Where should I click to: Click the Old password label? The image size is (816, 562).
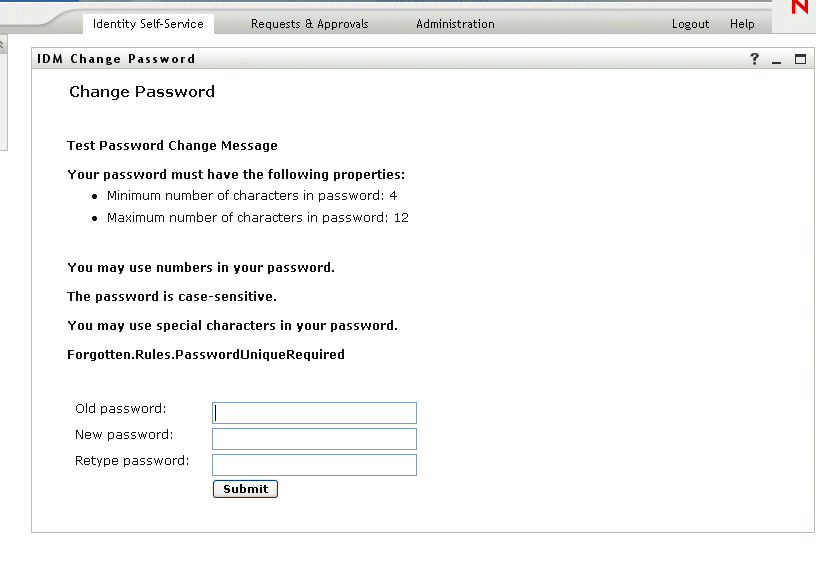coord(121,409)
